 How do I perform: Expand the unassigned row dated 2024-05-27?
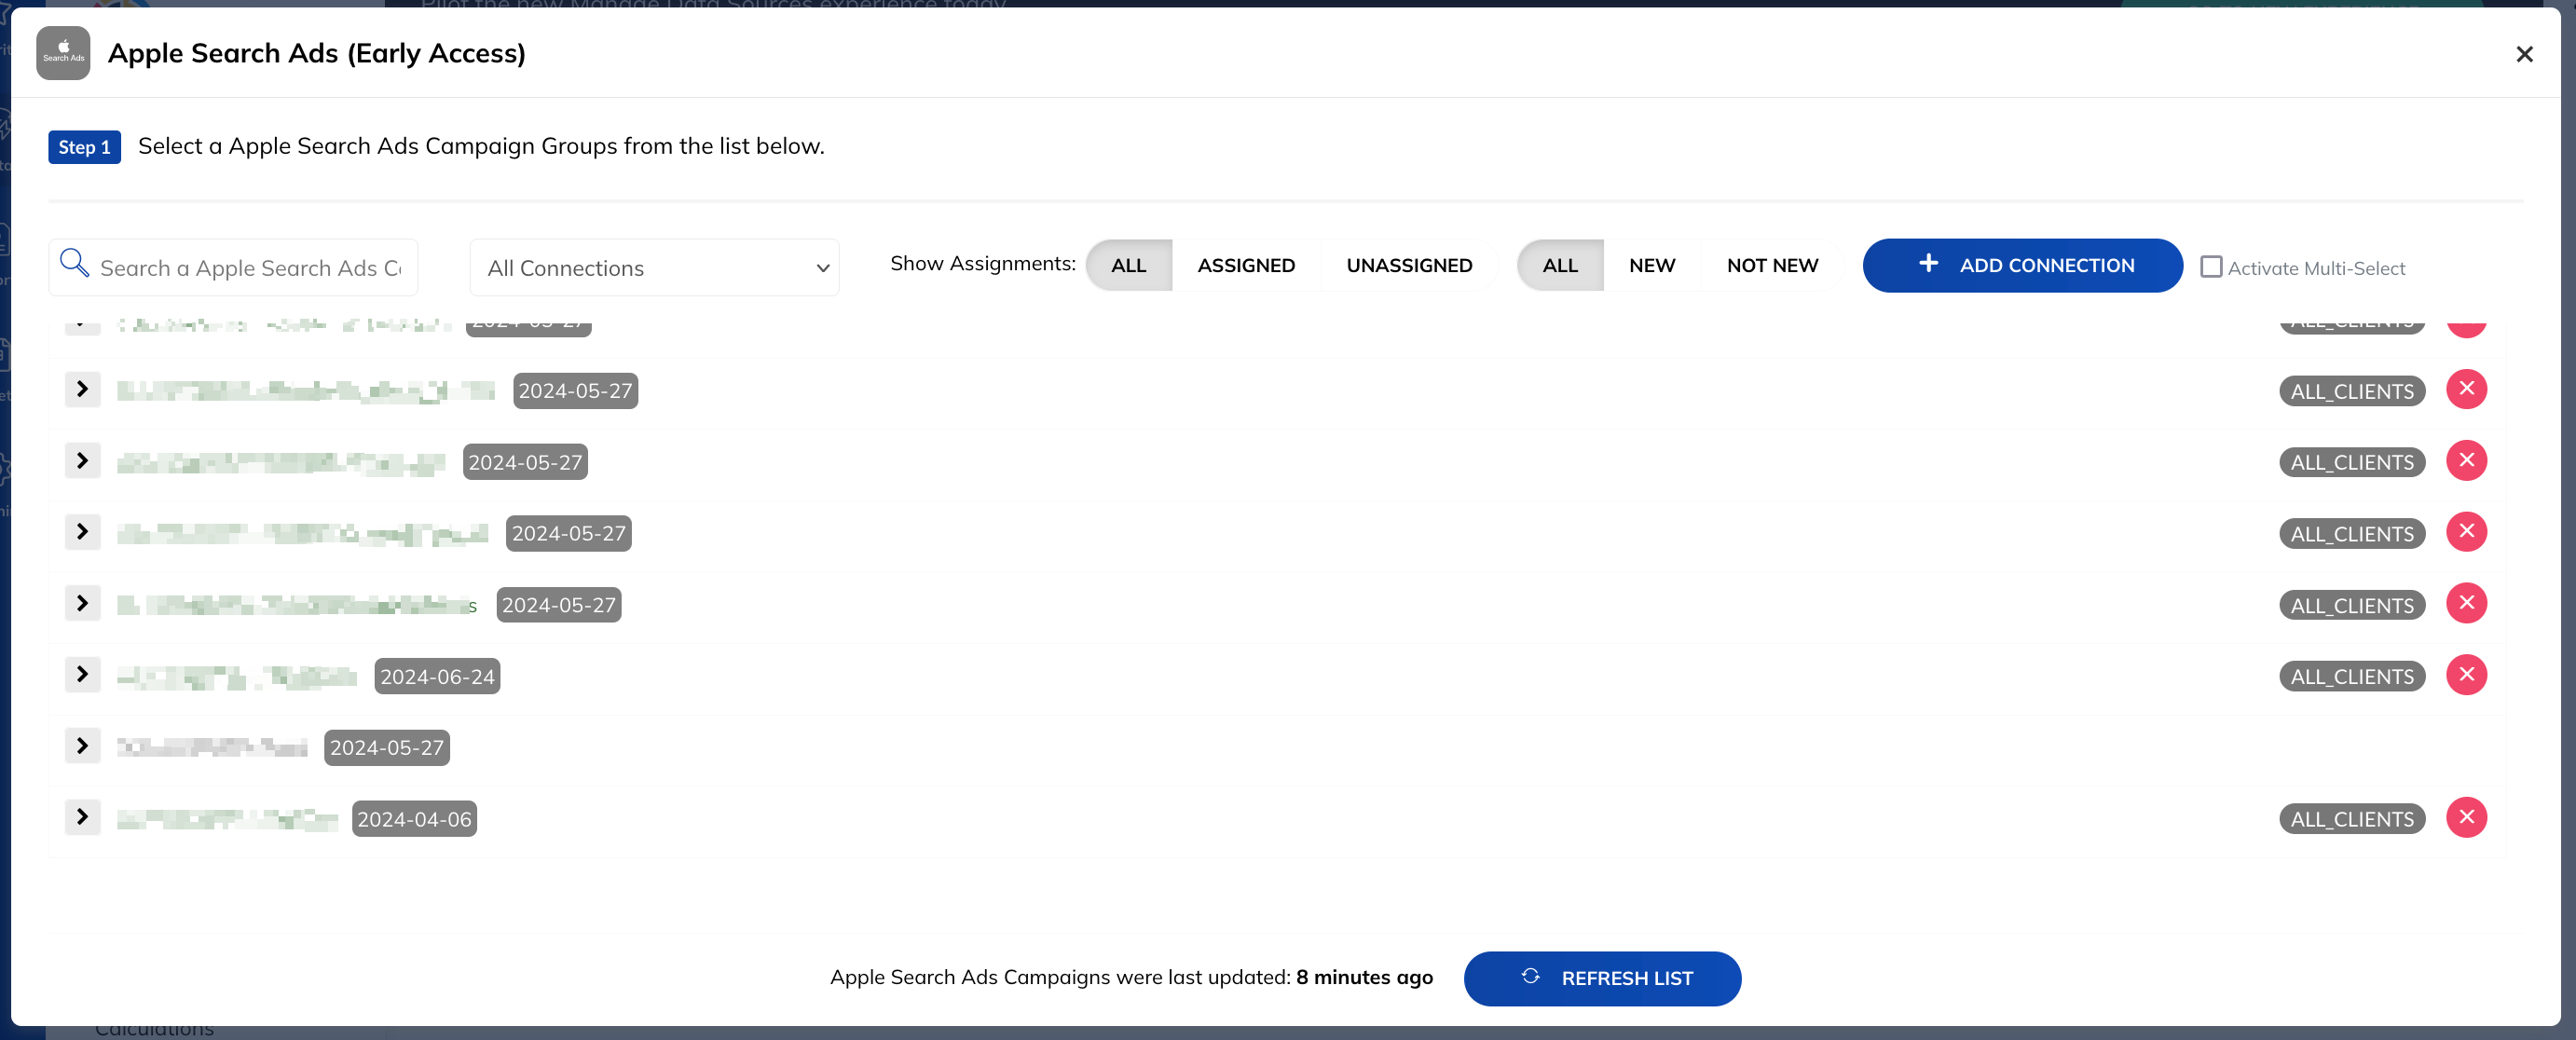pyautogui.click(x=82, y=746)
